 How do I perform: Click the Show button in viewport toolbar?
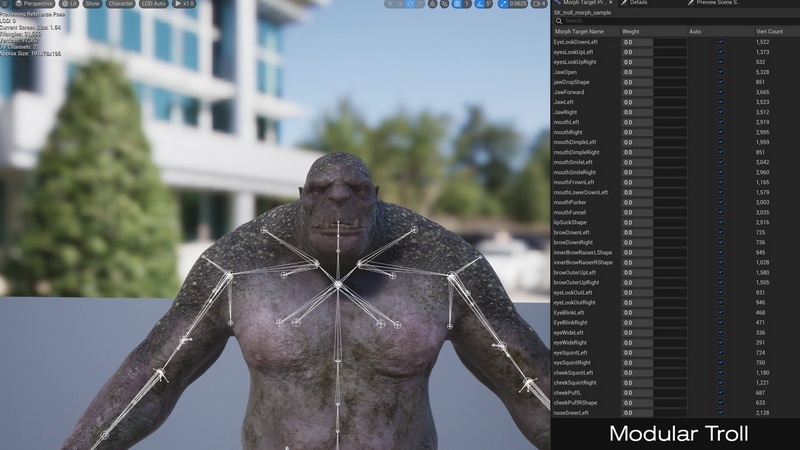pos(92,4)
